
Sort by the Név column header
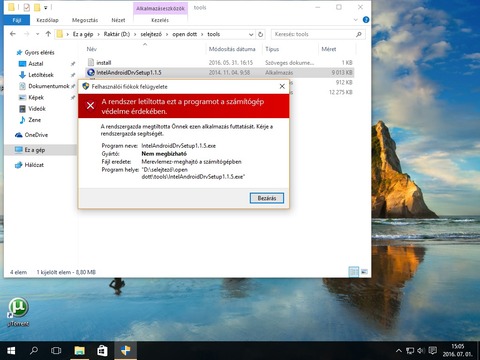[91, 49]
